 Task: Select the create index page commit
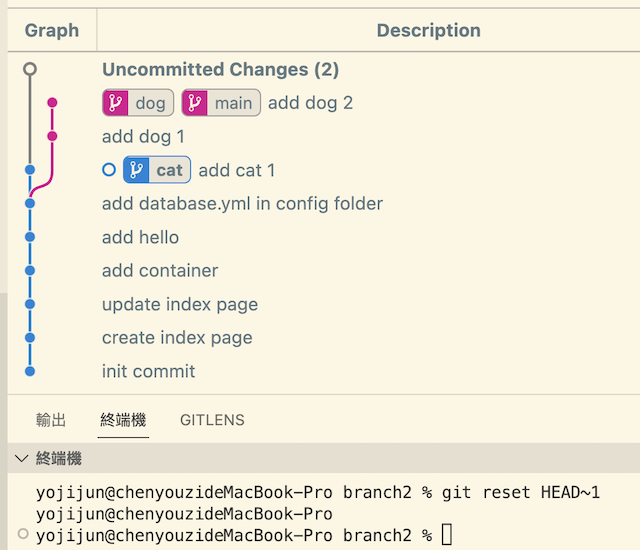[177, 337]
